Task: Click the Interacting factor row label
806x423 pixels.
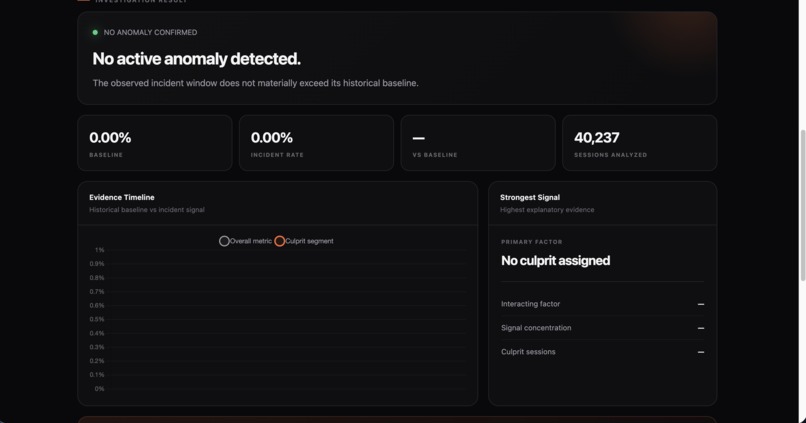Action: tap(530, 304)
